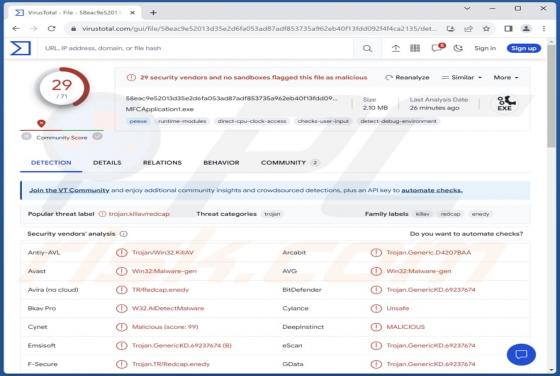Click the info icon beside Security vendors' analysis
Viewport: 560px width, 376px height.
[x=124, y=234]
